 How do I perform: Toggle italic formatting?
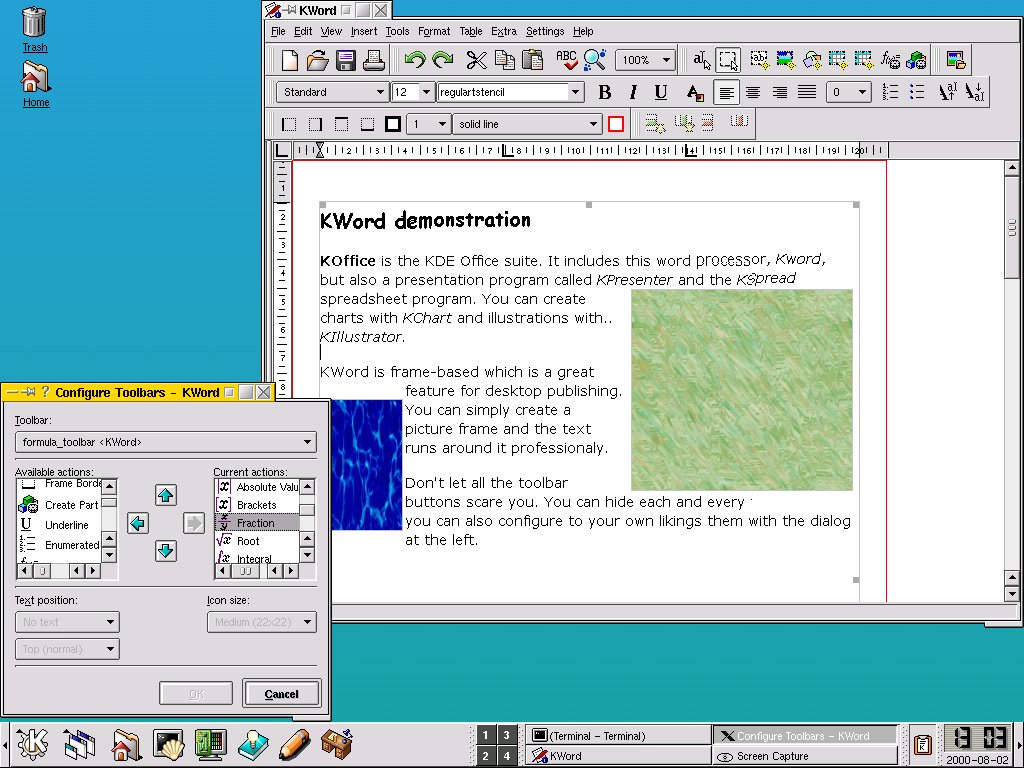[x=632, y=93]
